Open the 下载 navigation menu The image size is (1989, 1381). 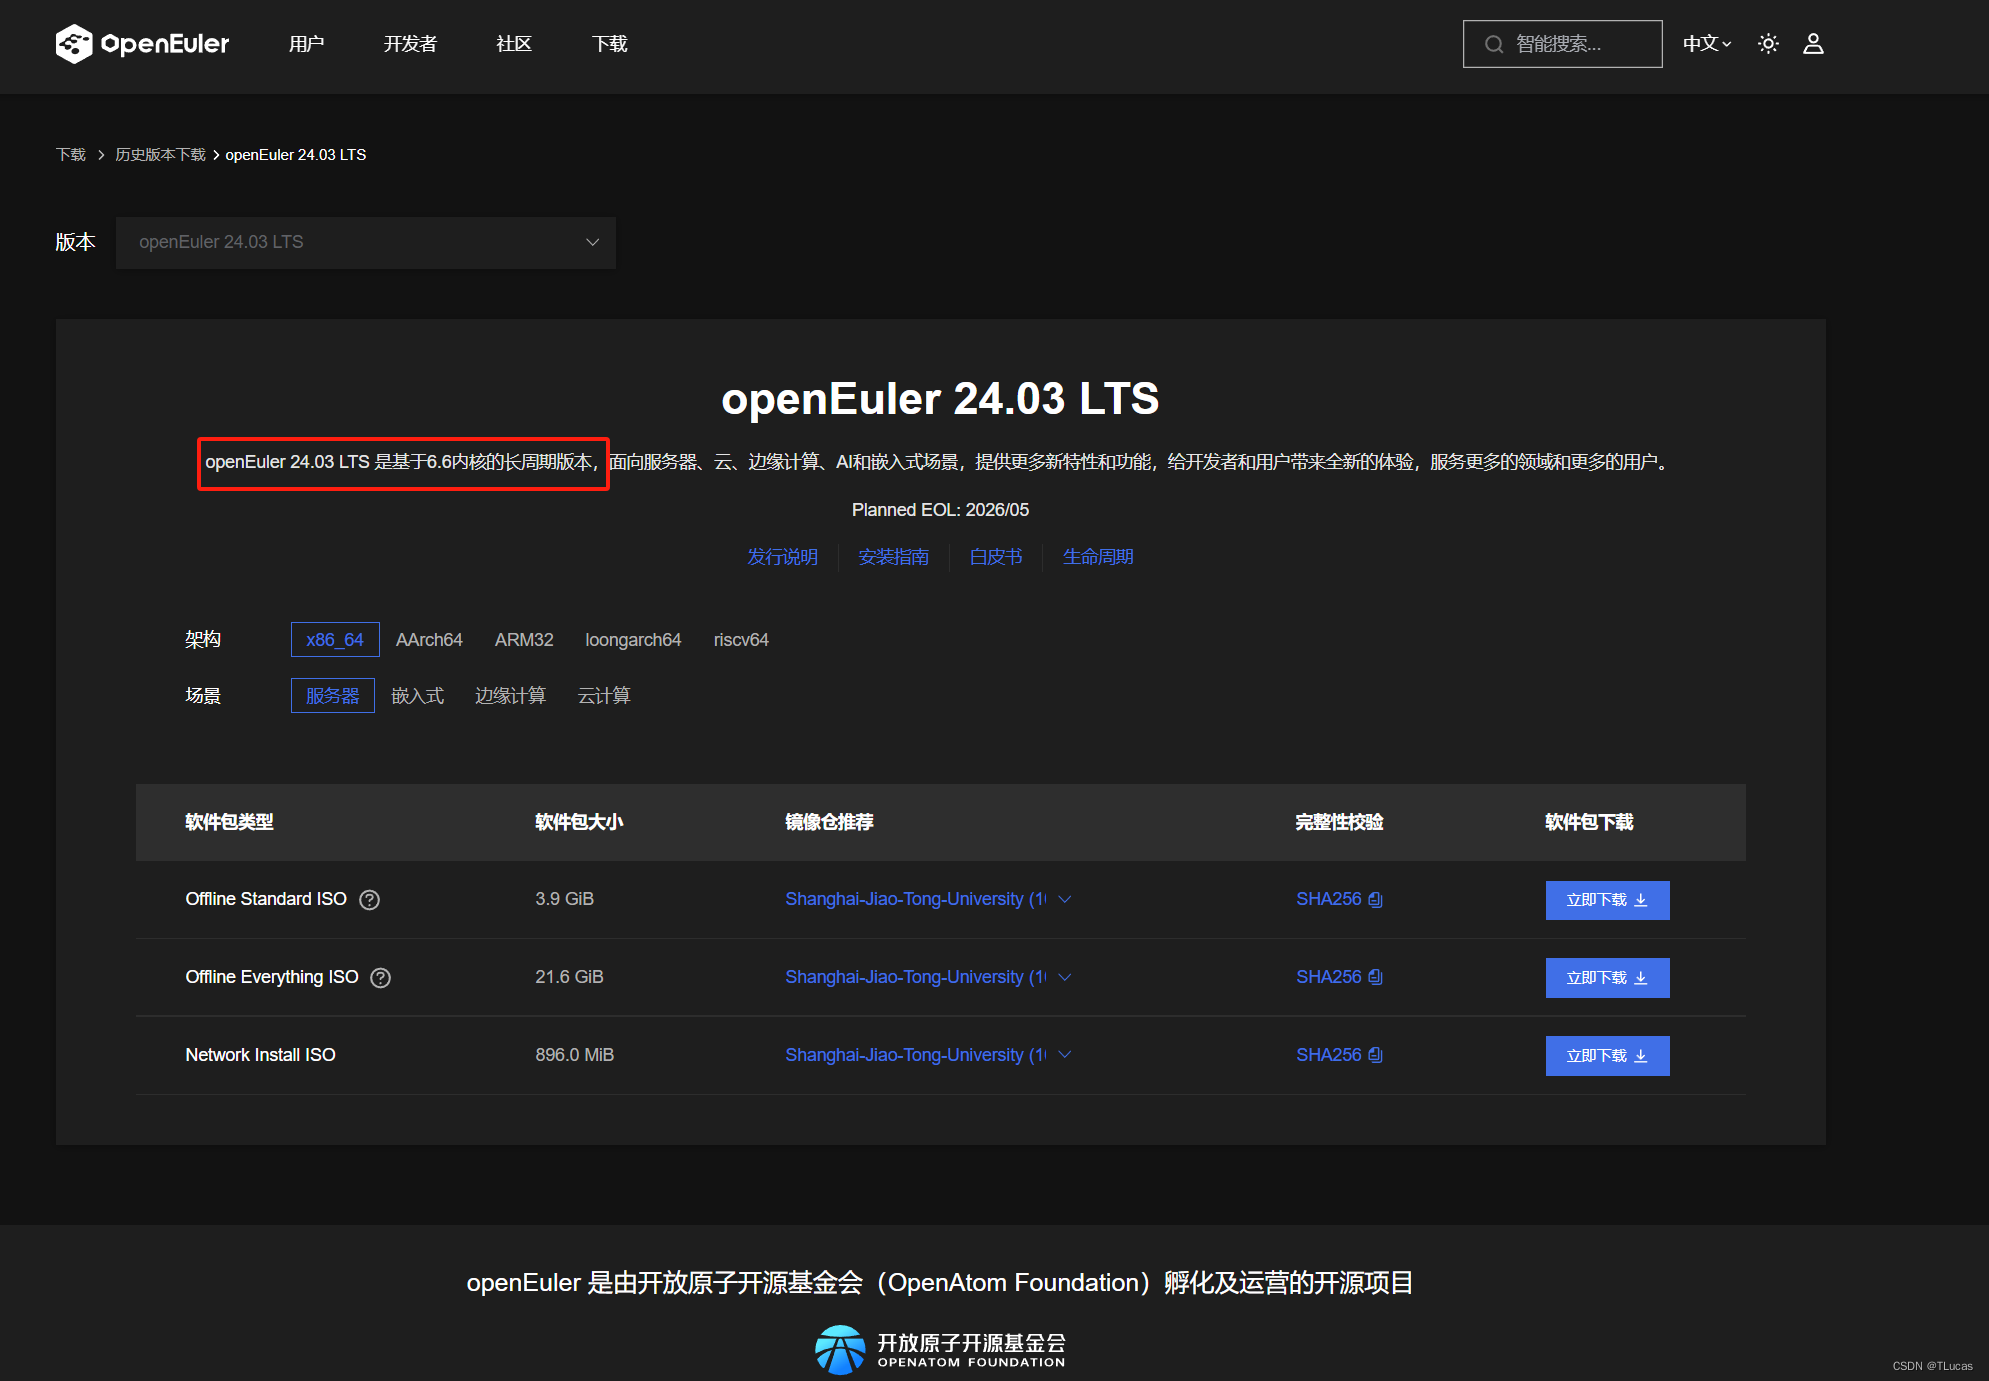click(x=610, y=44)
